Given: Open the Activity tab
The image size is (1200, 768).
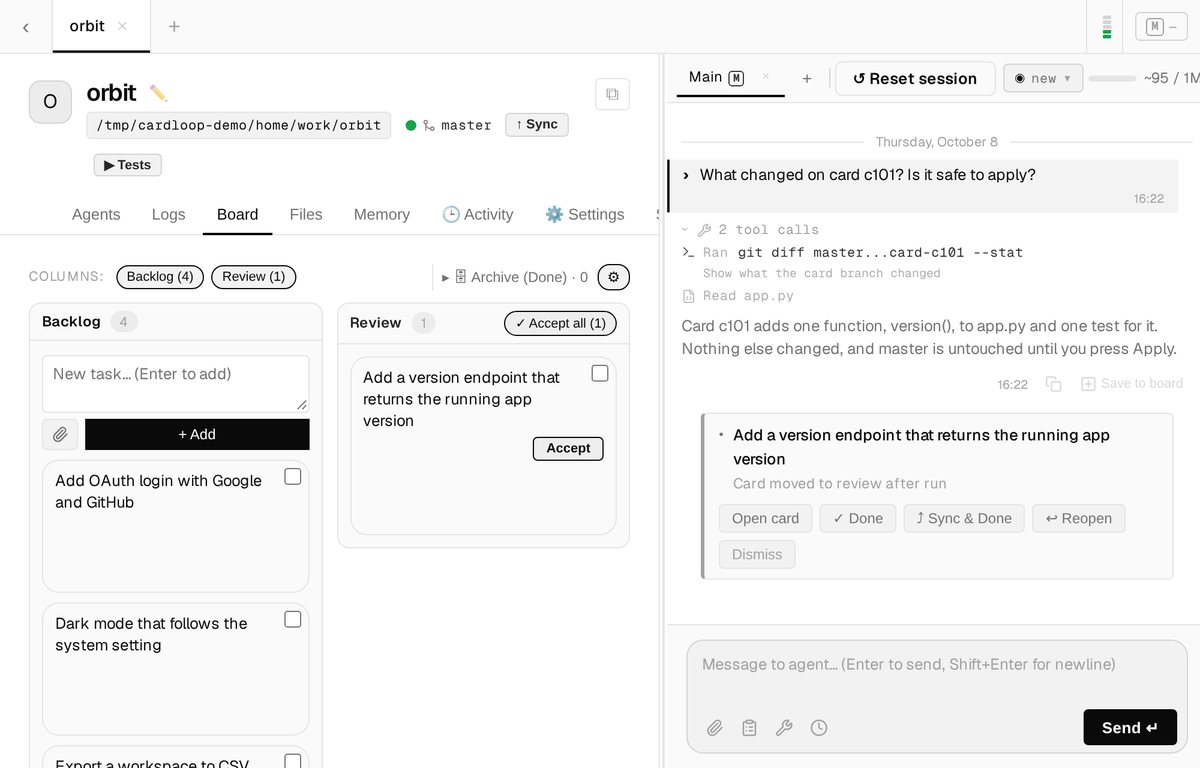Looking at the screenshot, I should [477, 214].
